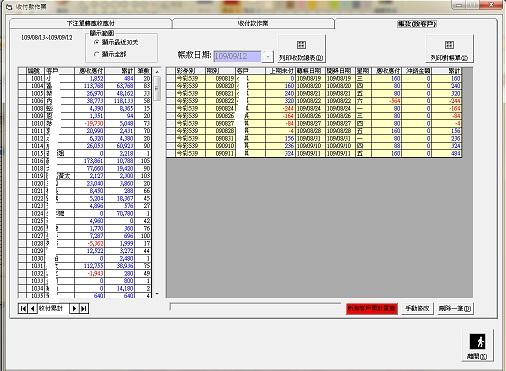Click the account date field 109/09/12
This screenshot has height=371, width=506.
[237, 56]
